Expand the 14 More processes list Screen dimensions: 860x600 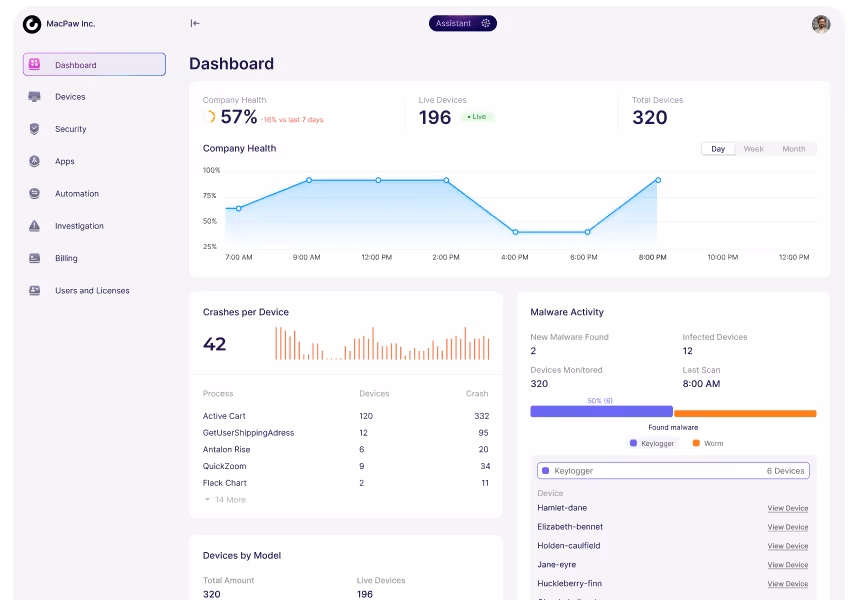click(225, 500)
